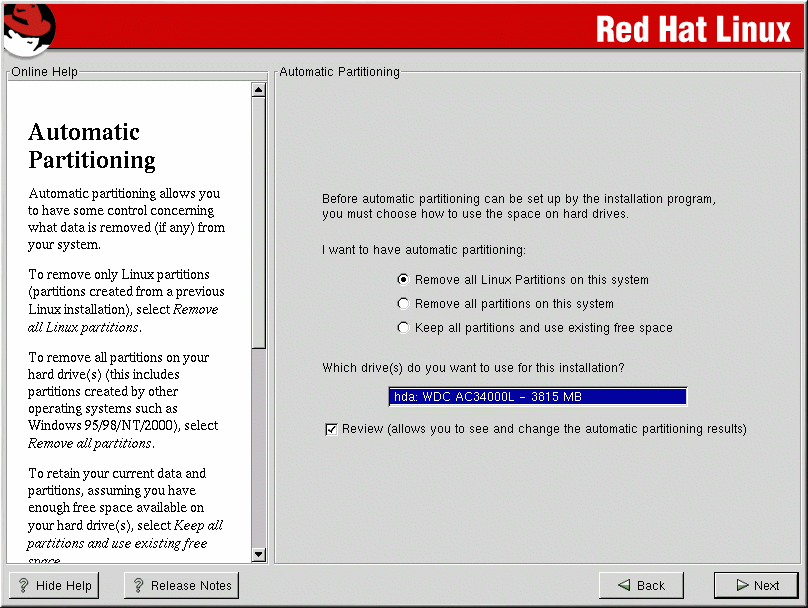
Task: Go back to the previous installer step
Action: [x=640, y=586]
